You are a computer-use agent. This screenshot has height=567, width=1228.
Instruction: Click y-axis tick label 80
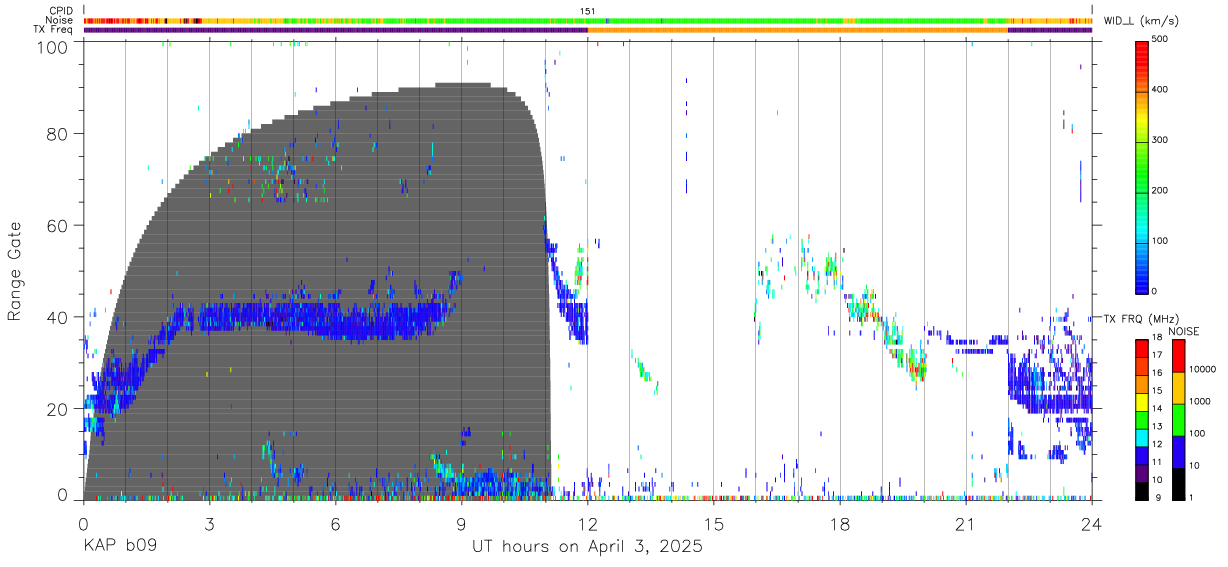[x=57, y=134]
